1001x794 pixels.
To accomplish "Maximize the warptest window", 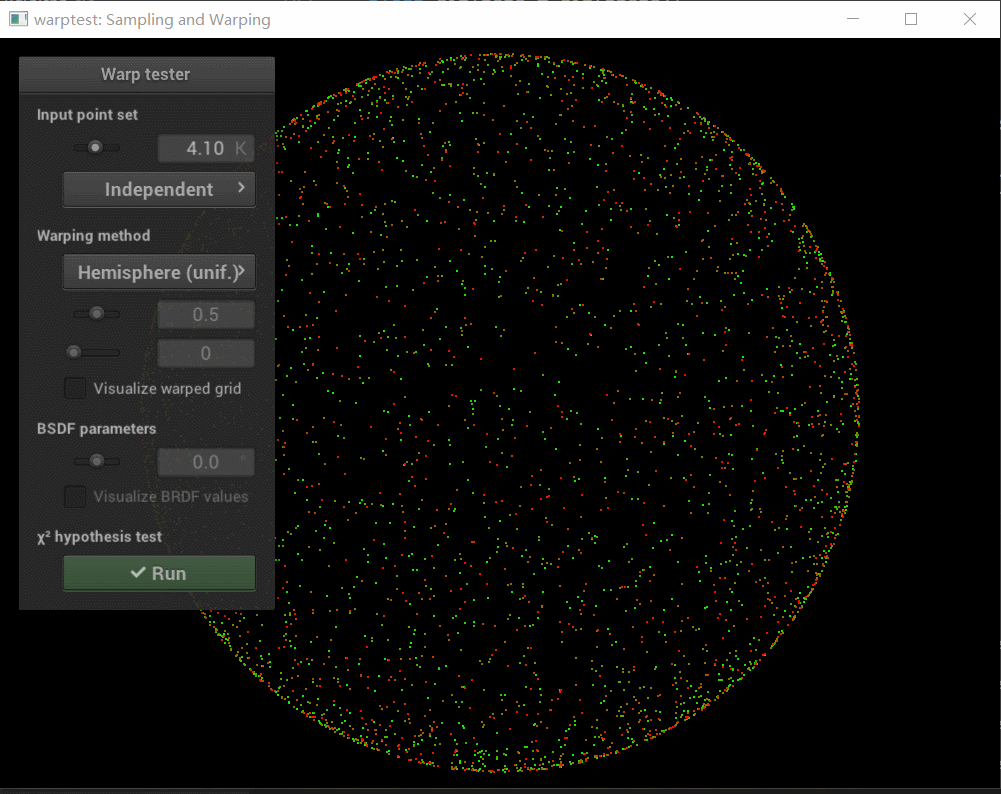I will pyautogui.click(x=911, y=19).
